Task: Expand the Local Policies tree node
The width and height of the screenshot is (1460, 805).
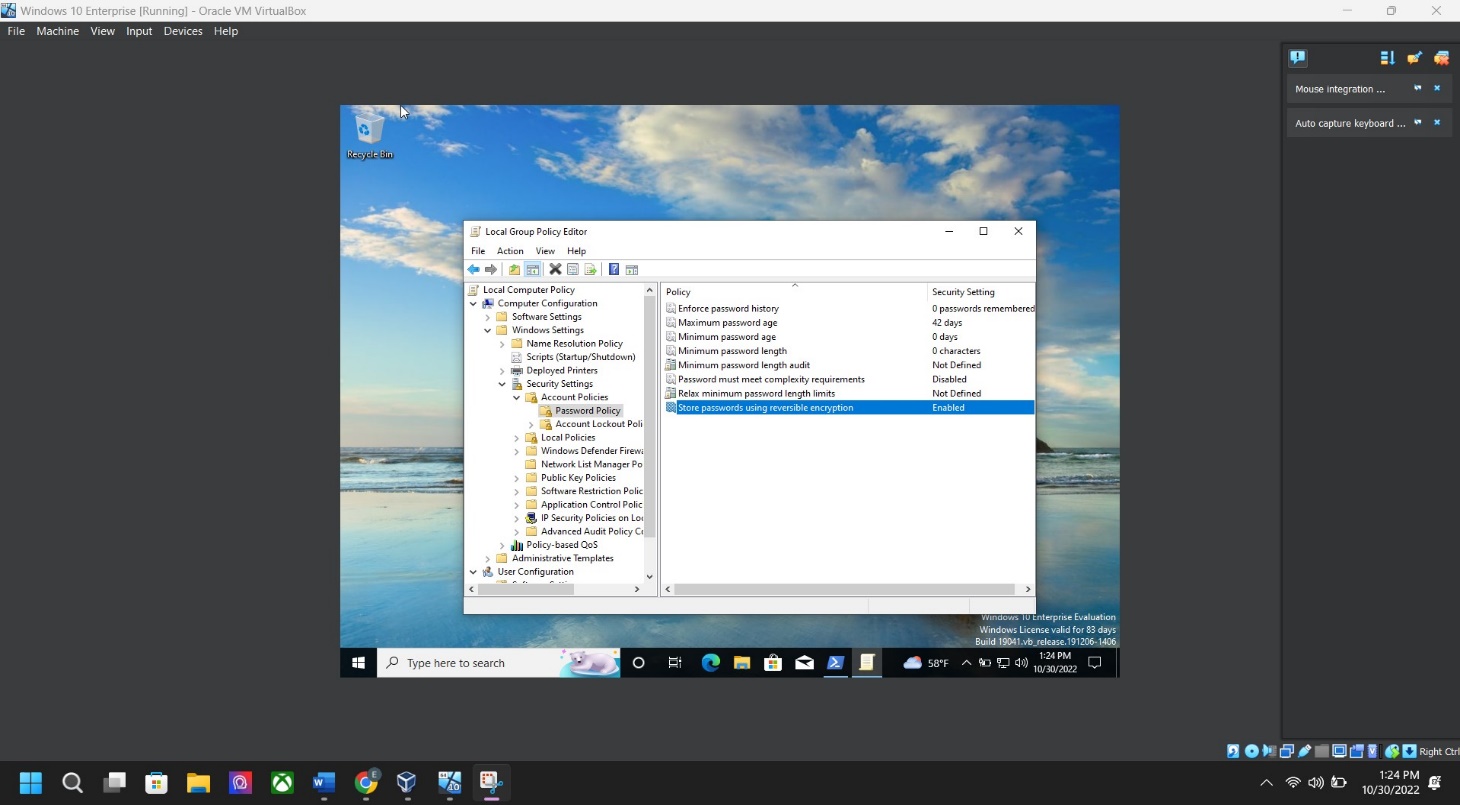Action: point(517,438)
